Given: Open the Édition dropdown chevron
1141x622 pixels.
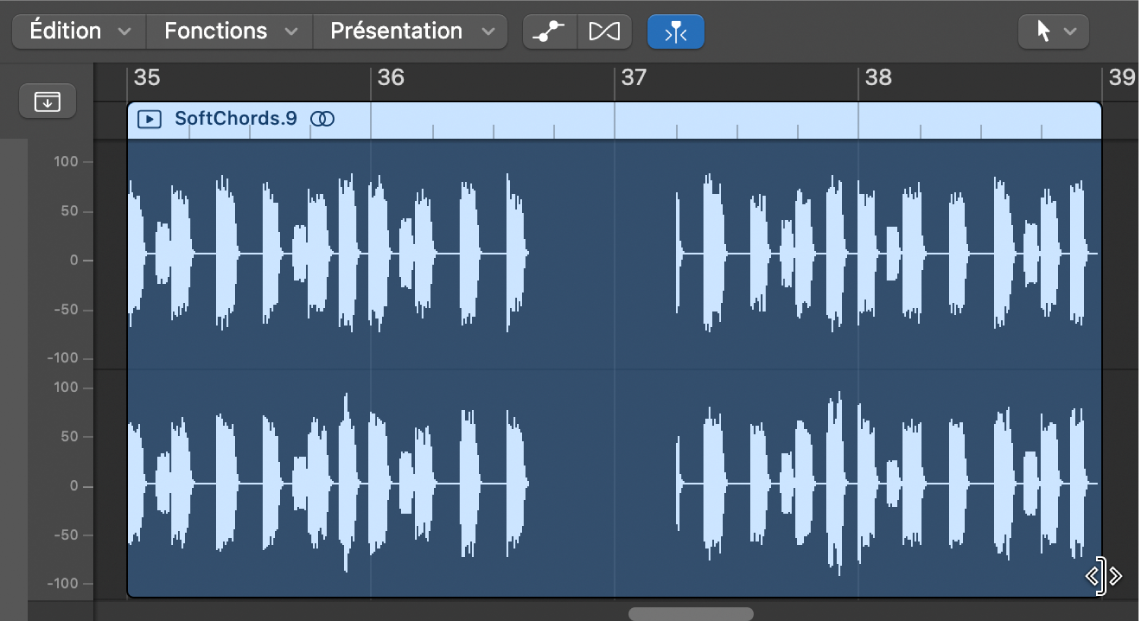Looking at the screenshot, I should (125, 31).
